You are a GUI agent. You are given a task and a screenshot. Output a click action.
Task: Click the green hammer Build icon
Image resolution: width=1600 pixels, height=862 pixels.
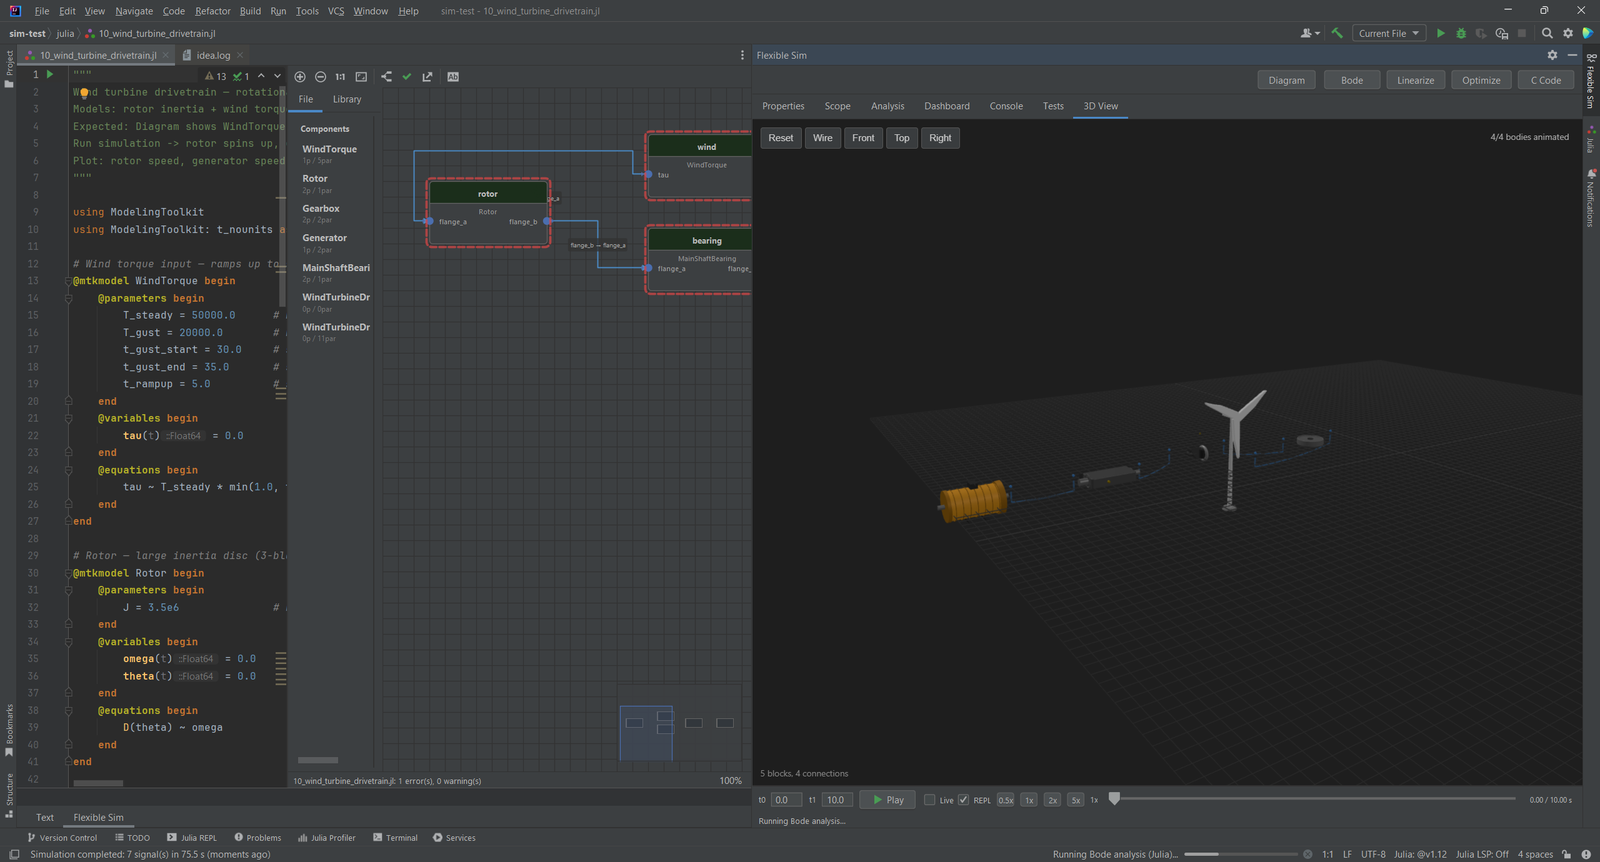pyautogui.click(x=1337, y=33)
